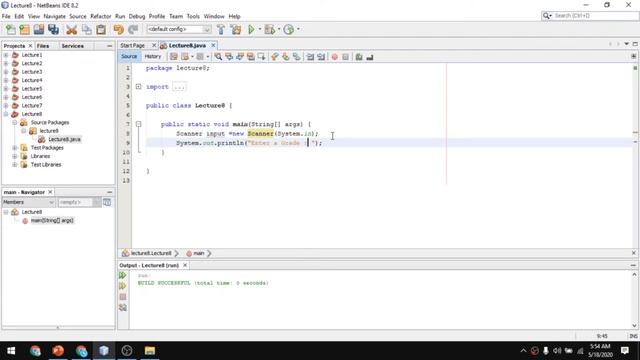Click the Stop square icon in the Output panel
Screen dimensions: 640x360
123,297
